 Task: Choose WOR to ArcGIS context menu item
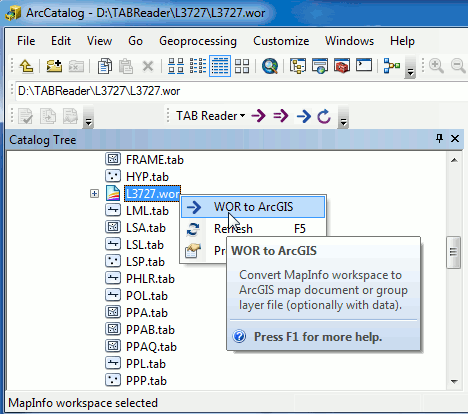coord(253,207)
